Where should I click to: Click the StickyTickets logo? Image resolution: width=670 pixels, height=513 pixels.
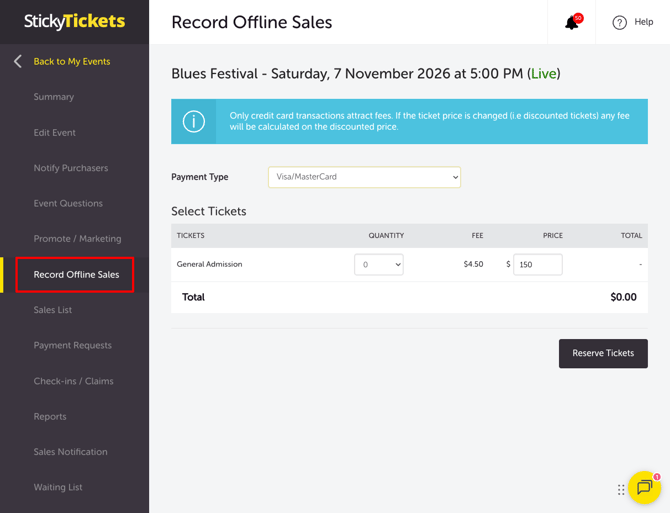pos(74,21)
